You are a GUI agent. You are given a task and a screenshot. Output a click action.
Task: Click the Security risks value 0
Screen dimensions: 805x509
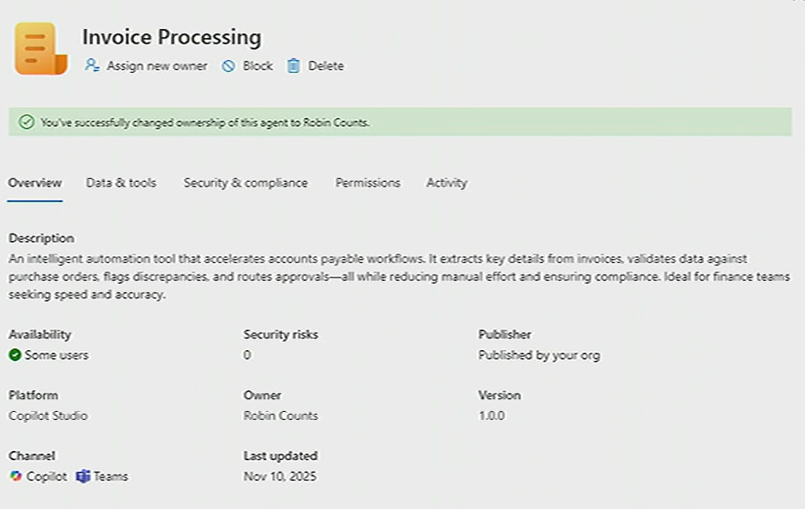tap(247, 355)
